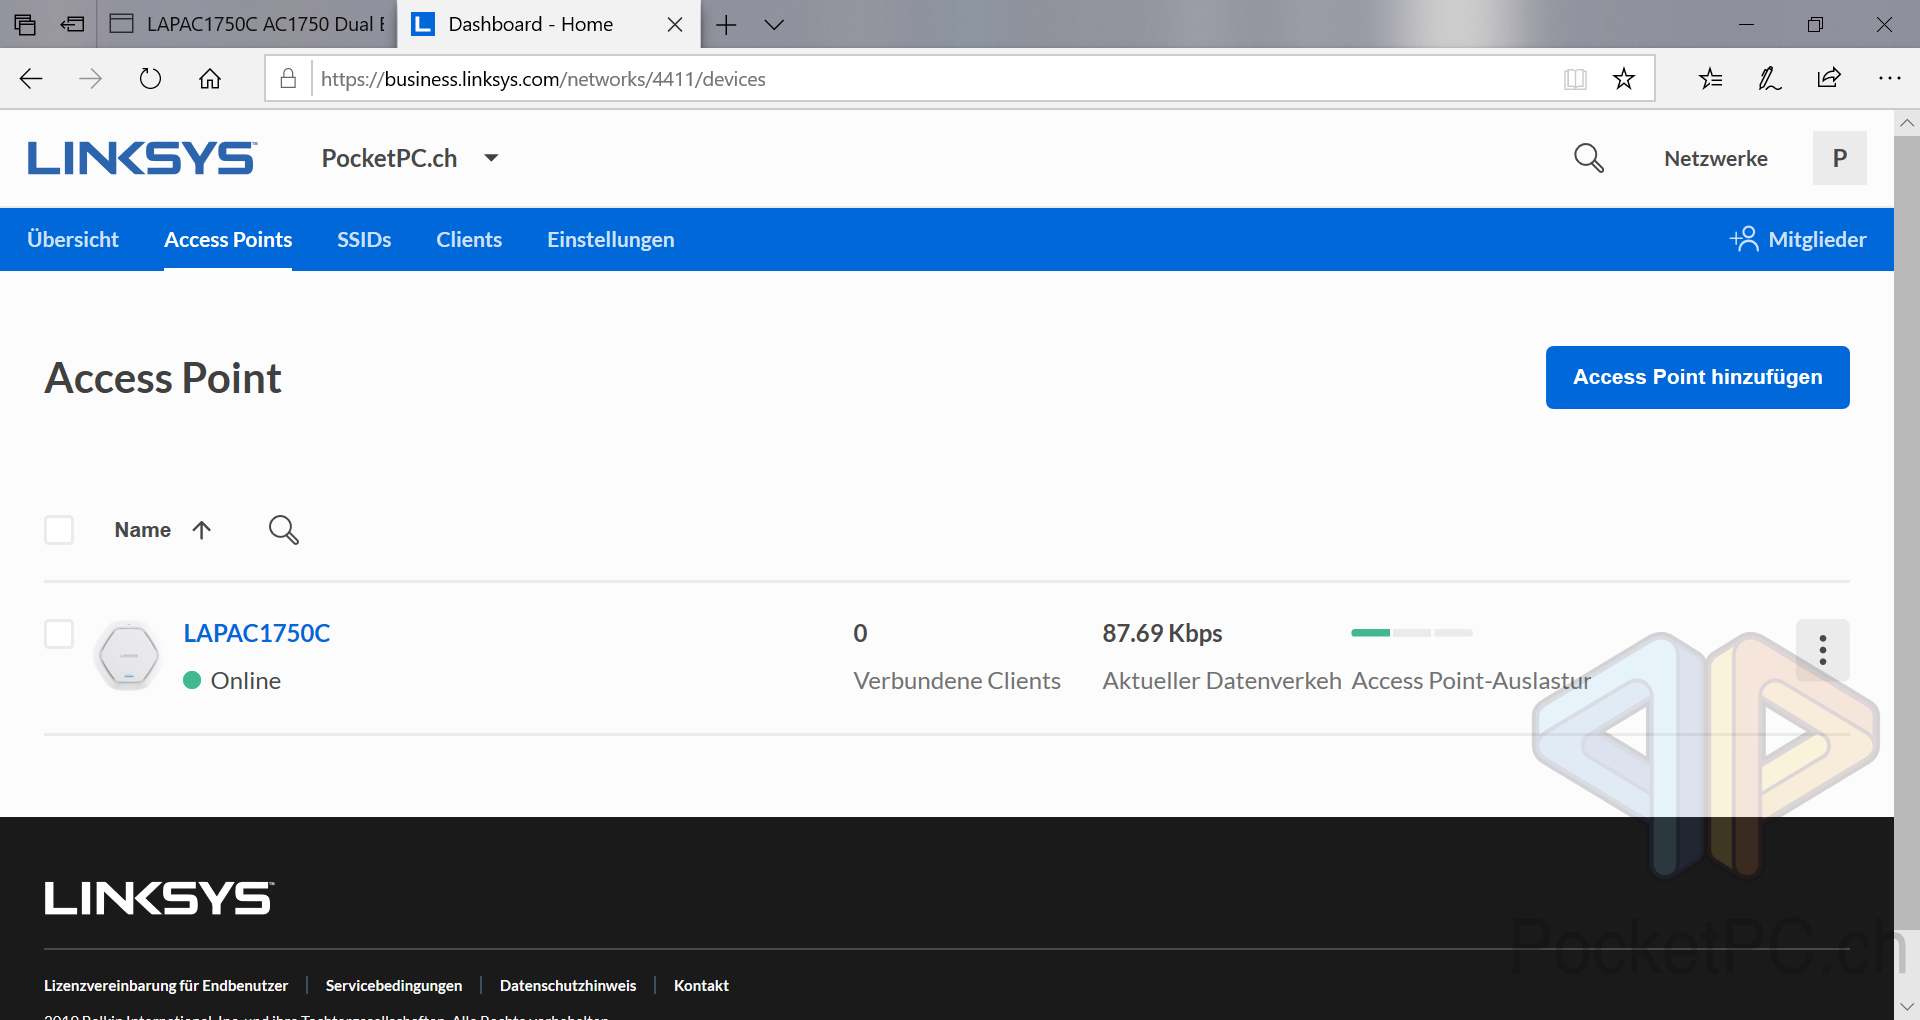Open the SSIDs tab
This screenshot has width=1920, height=1020.
(x=364, y=240)
